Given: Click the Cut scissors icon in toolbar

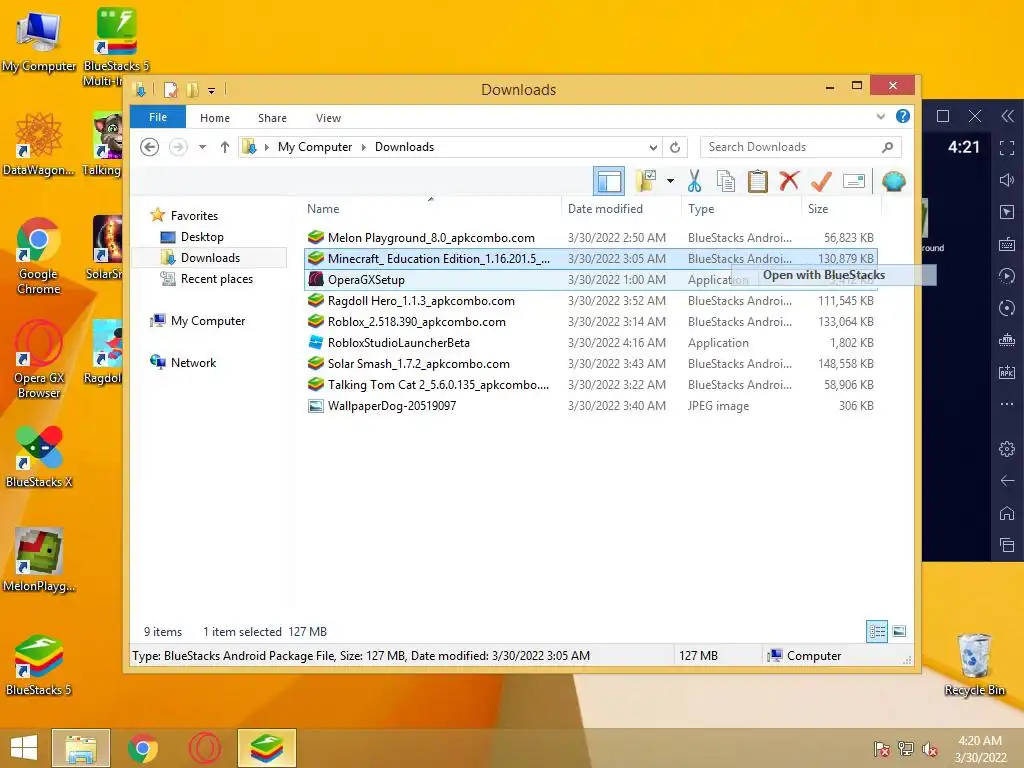Looking at the screenshot, I should [694, 181].
